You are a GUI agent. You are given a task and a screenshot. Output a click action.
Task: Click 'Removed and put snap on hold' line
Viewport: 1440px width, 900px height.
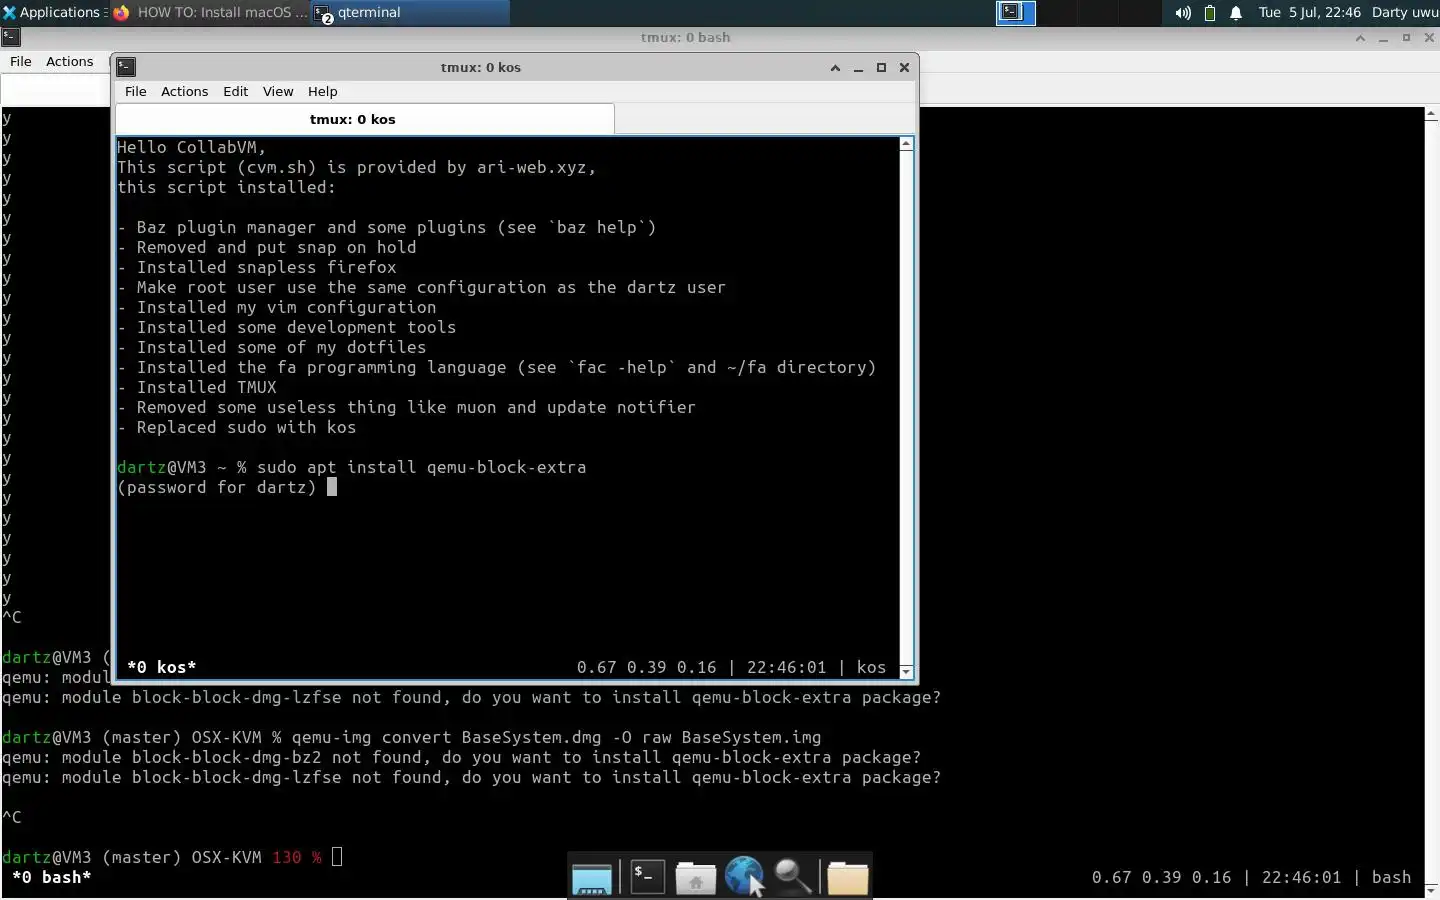(266, 247)
